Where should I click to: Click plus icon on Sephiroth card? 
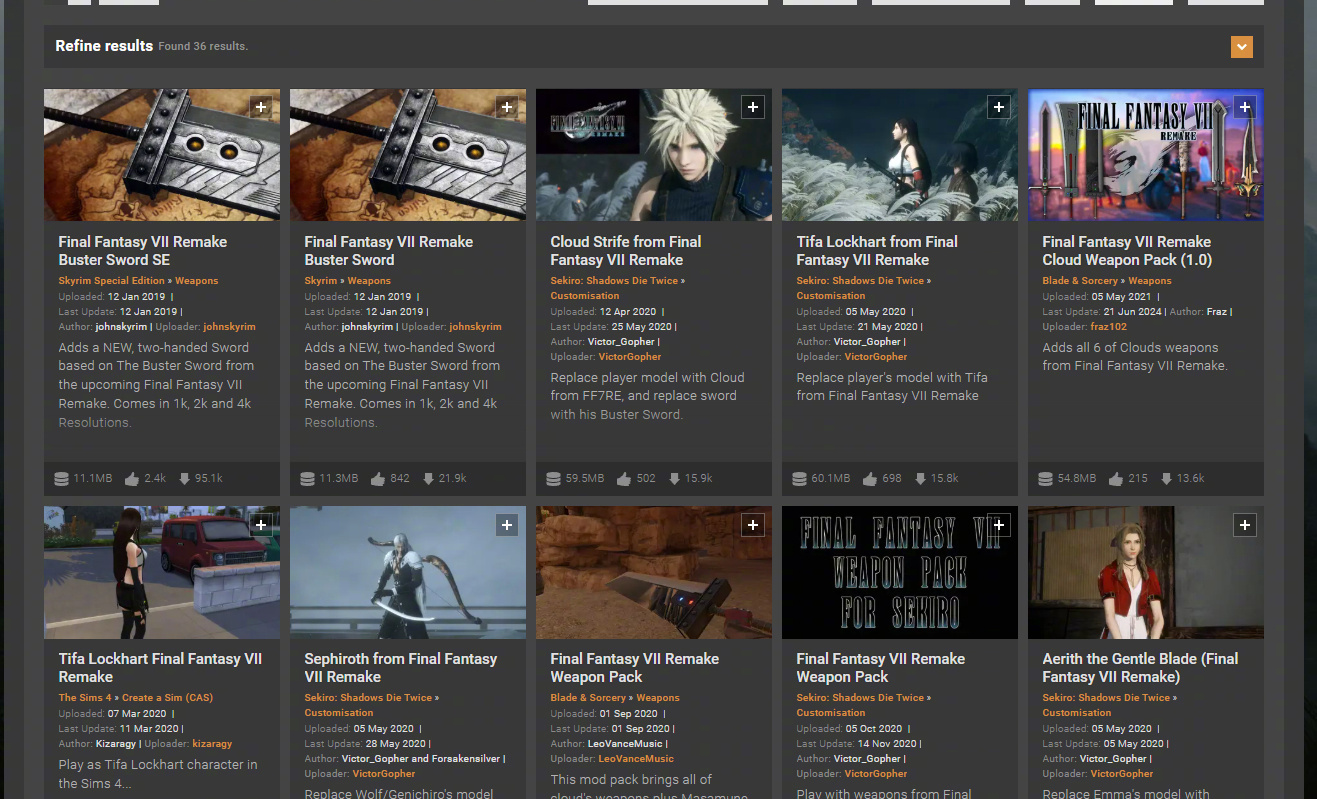click(507, 524)
